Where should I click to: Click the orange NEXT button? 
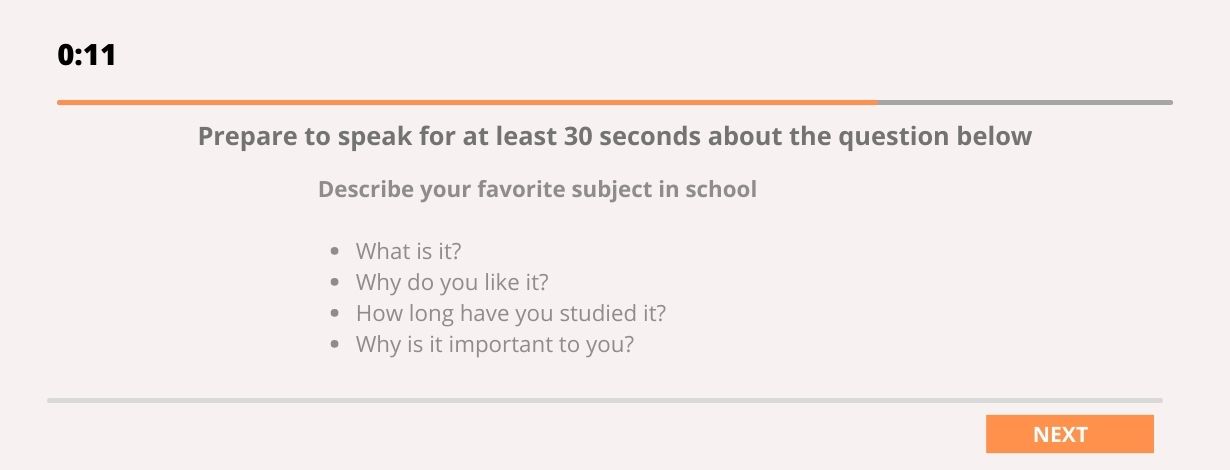1069,434
